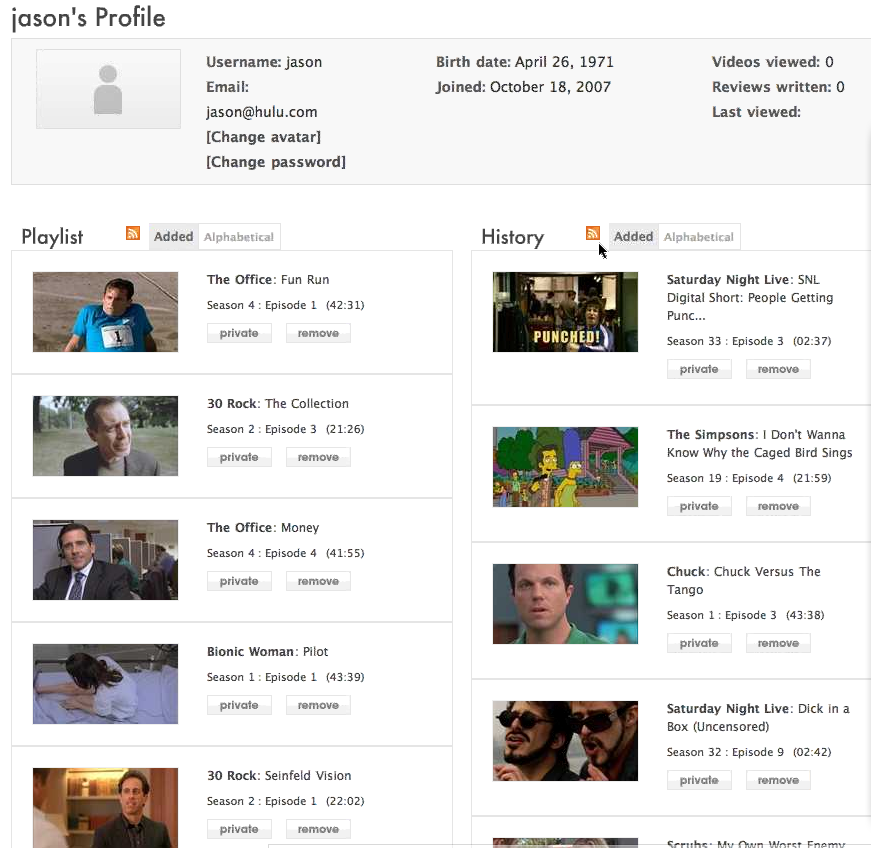The image size is (871, 848).
Task: Select the Added tab in Playlist
Action: (173, 237)
